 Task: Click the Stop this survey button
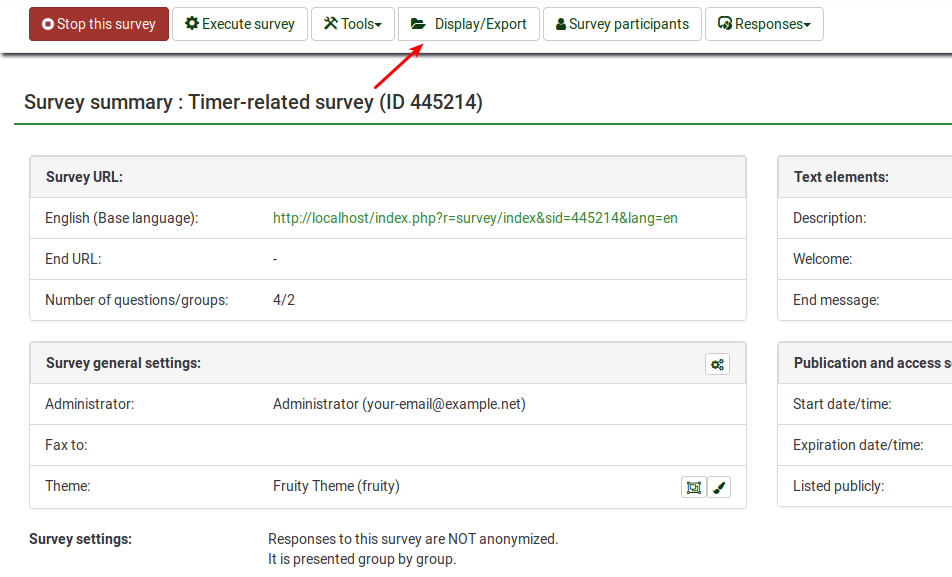point(98,24)
